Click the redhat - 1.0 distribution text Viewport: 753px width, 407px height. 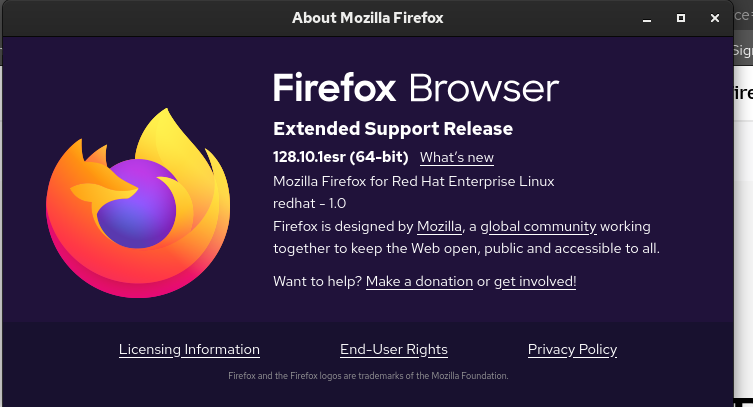[x=309, y=203]
